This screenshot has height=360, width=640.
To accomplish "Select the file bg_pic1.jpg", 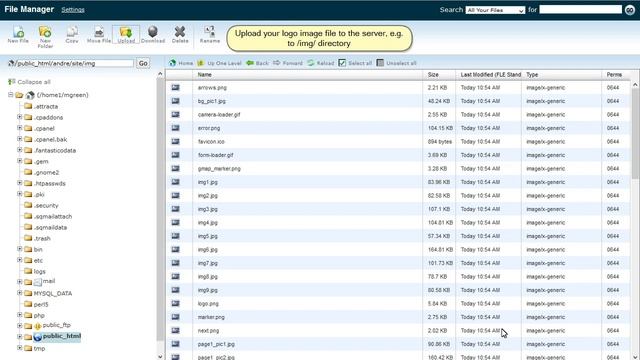I will pyautogui.click(x=212, y=101).
